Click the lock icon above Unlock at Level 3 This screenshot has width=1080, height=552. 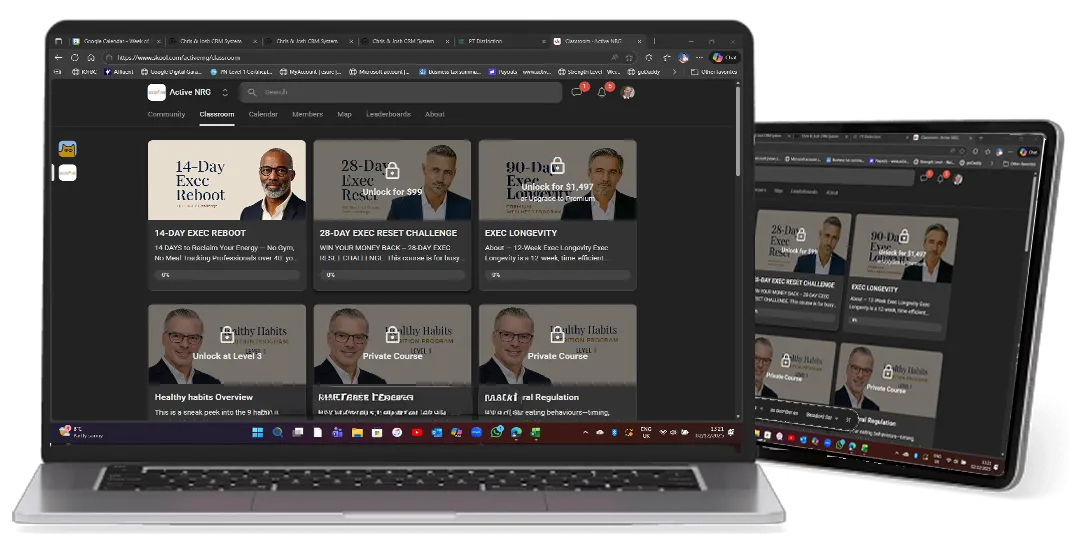(x=227, y=335)
